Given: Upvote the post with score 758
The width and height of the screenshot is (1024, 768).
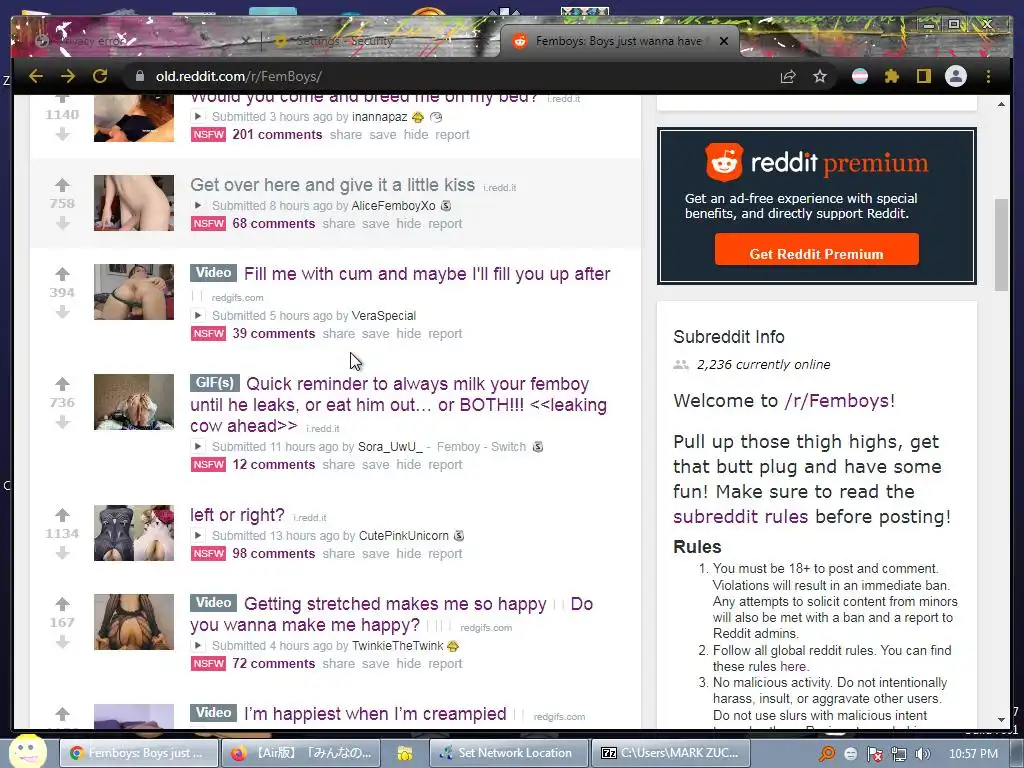Looking at the screenshot, I should [62, 185].
